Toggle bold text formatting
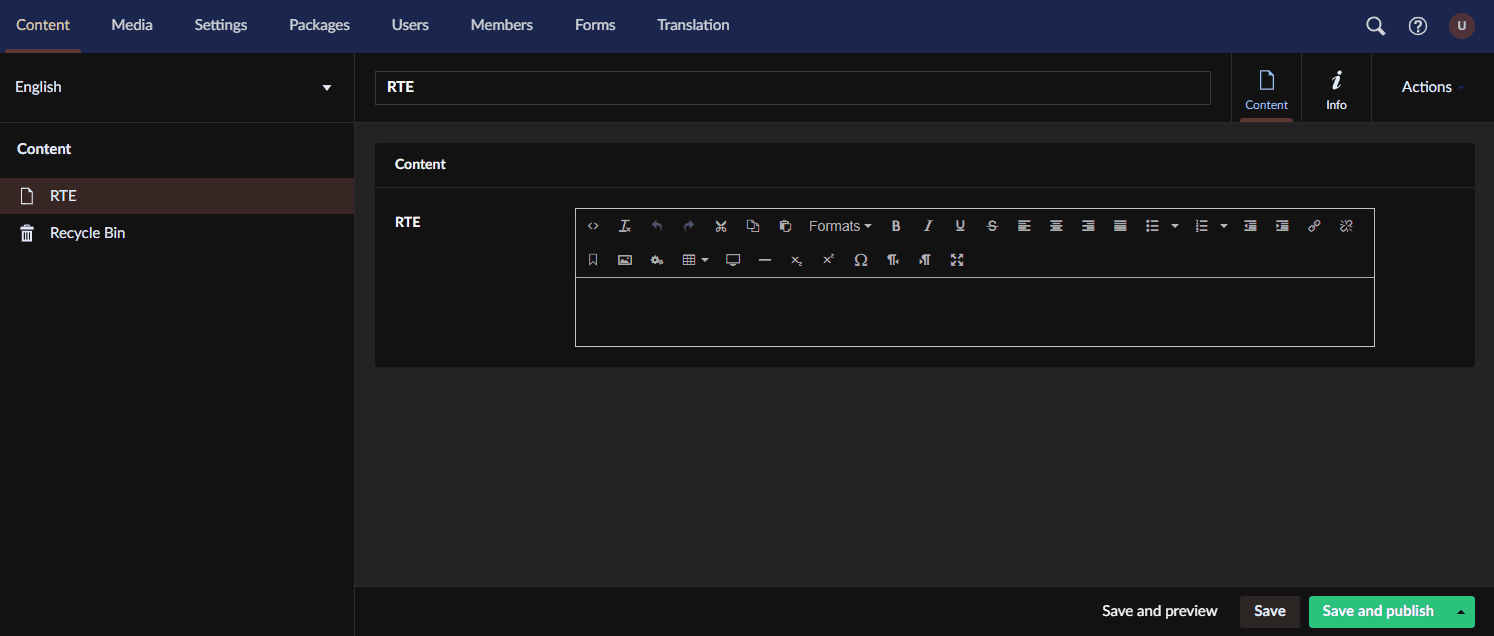 coord(896,225)
